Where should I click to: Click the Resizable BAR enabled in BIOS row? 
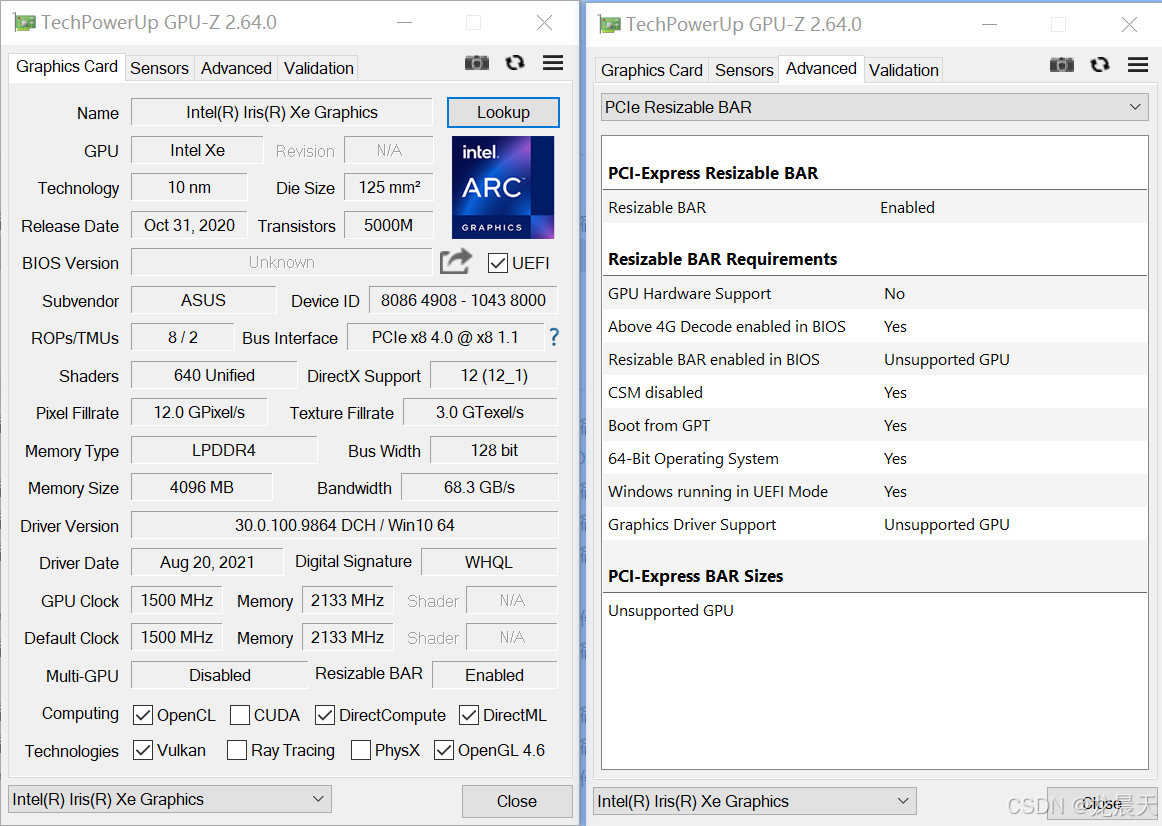coord(874,359)
